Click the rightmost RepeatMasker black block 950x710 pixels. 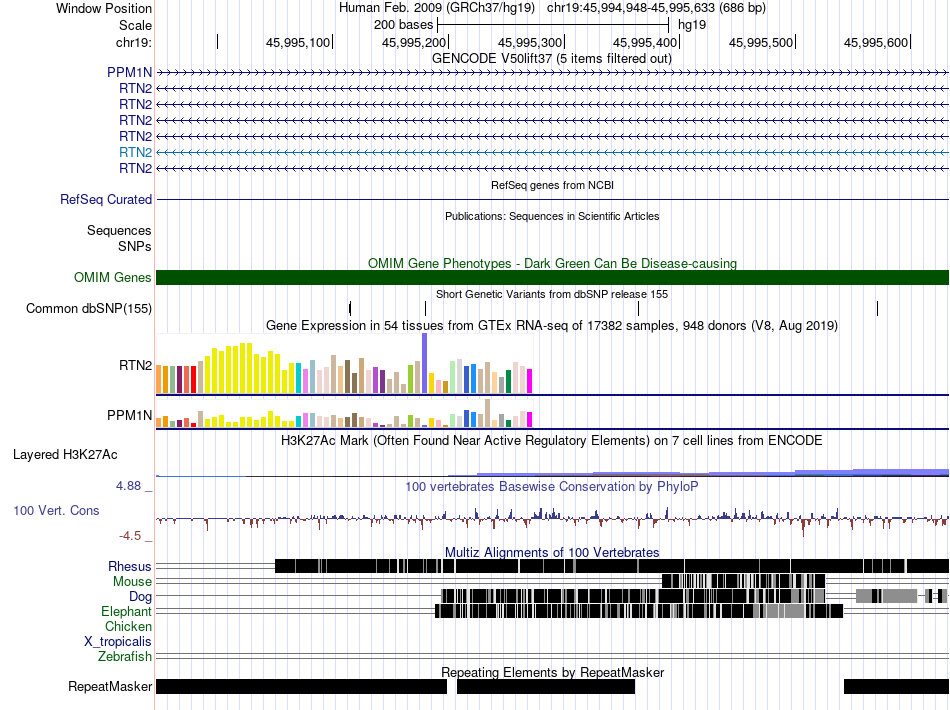coord(896,686)
